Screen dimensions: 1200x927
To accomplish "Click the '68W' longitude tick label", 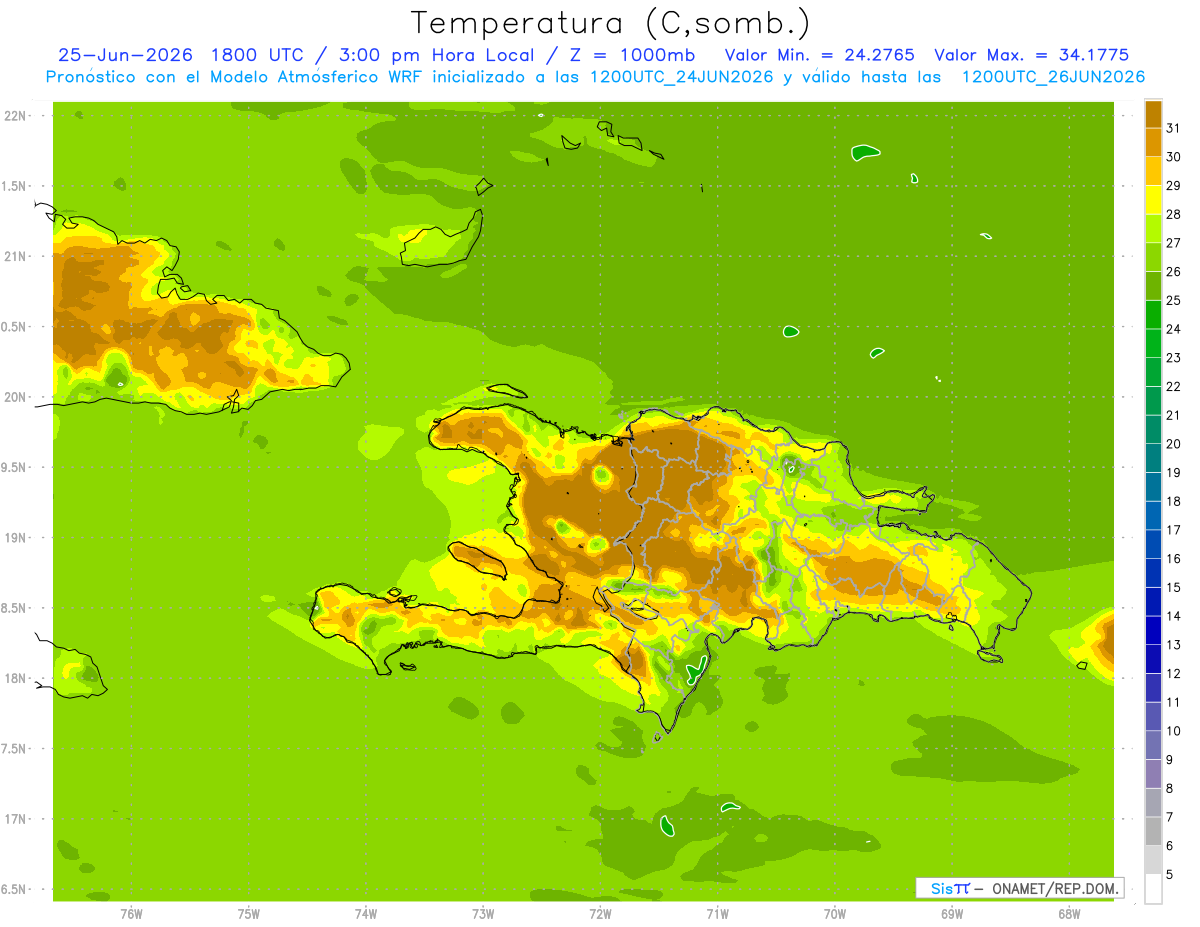I will [1069, 913].
